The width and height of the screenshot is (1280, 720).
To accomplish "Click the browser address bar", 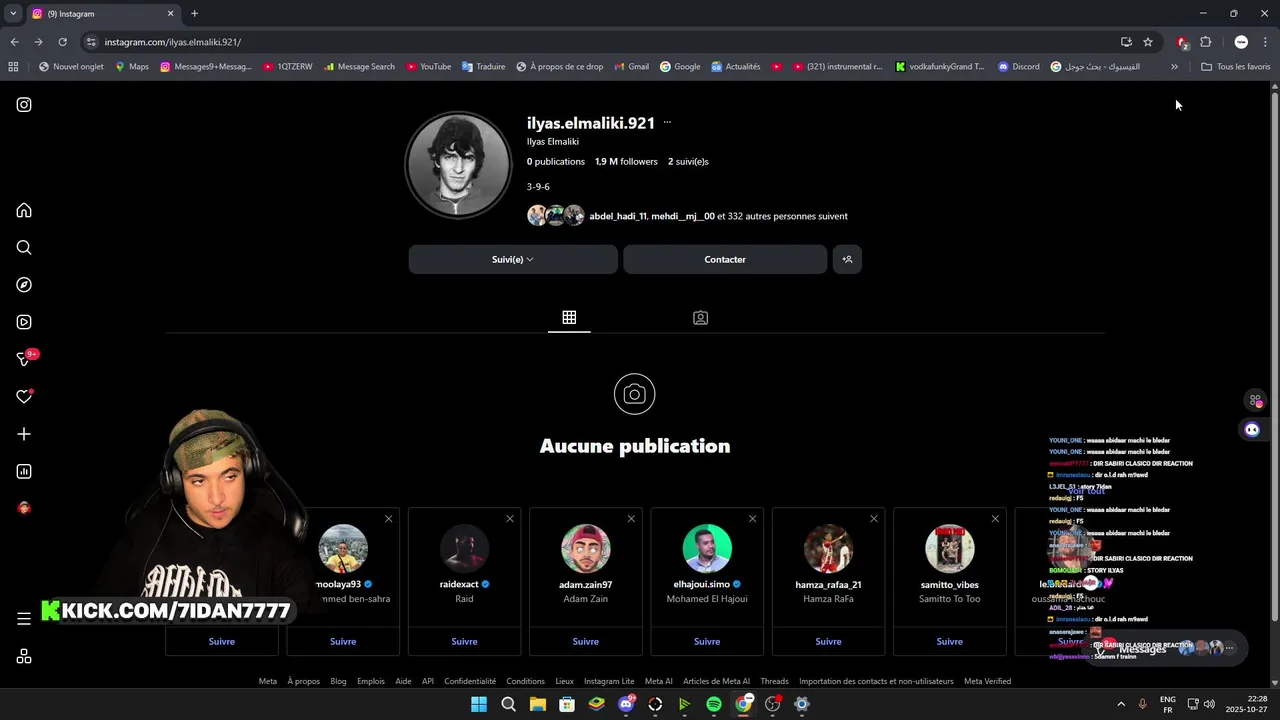I will click(x=600, y=42).
